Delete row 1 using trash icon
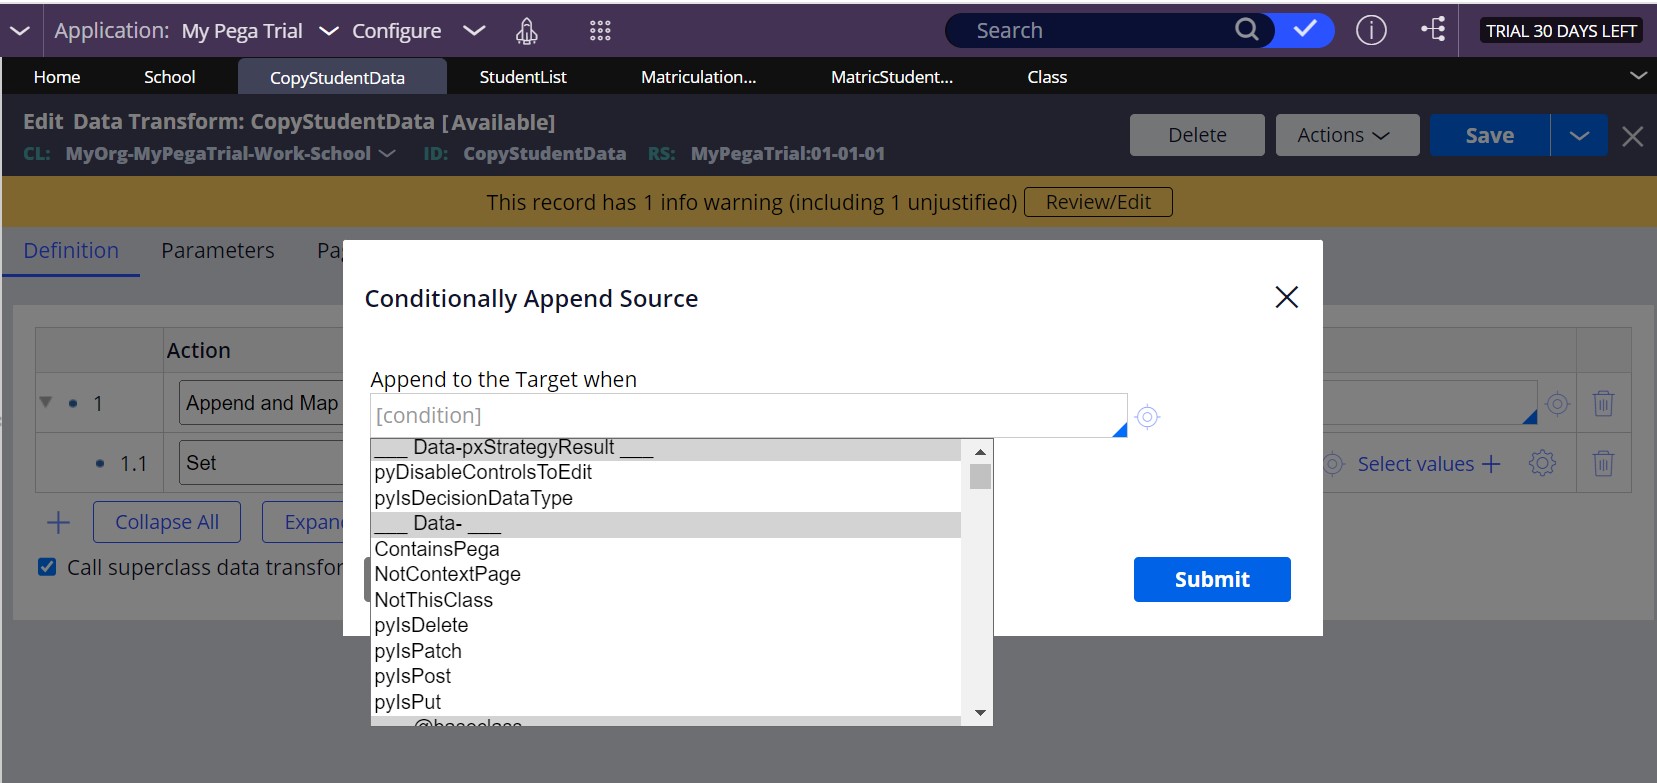Screen dimensions: 1657x783 coord(1603,403)
